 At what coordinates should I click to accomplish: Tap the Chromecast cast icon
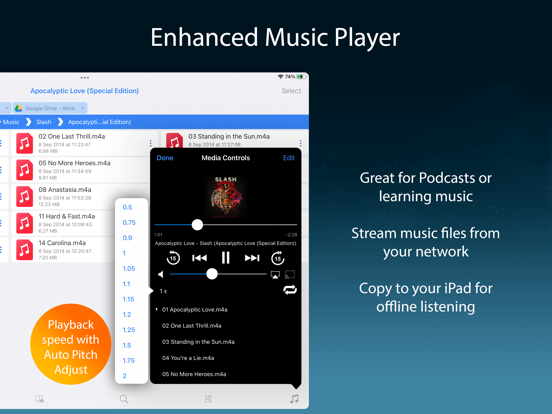point(289,275)
